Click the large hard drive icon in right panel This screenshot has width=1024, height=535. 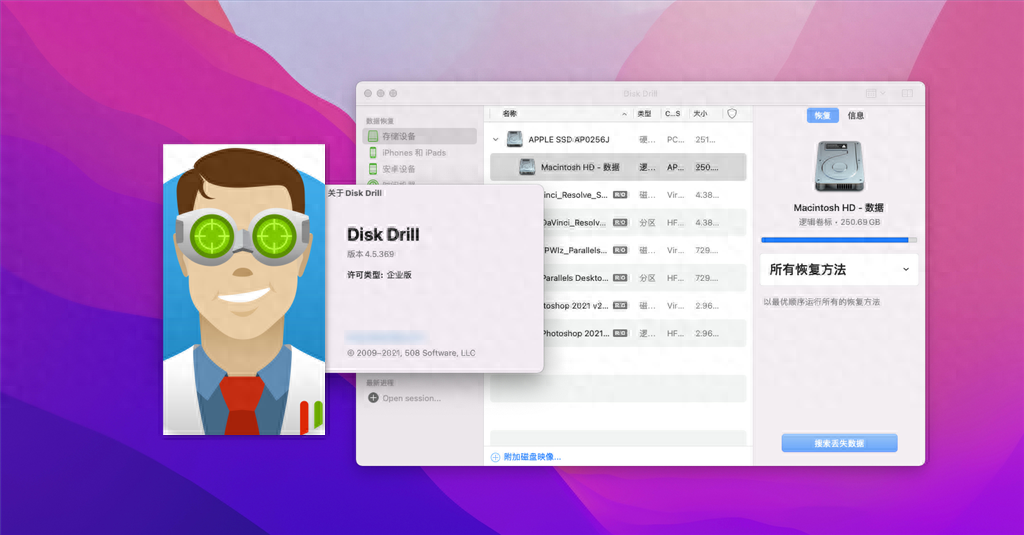(x=838, y=165)
